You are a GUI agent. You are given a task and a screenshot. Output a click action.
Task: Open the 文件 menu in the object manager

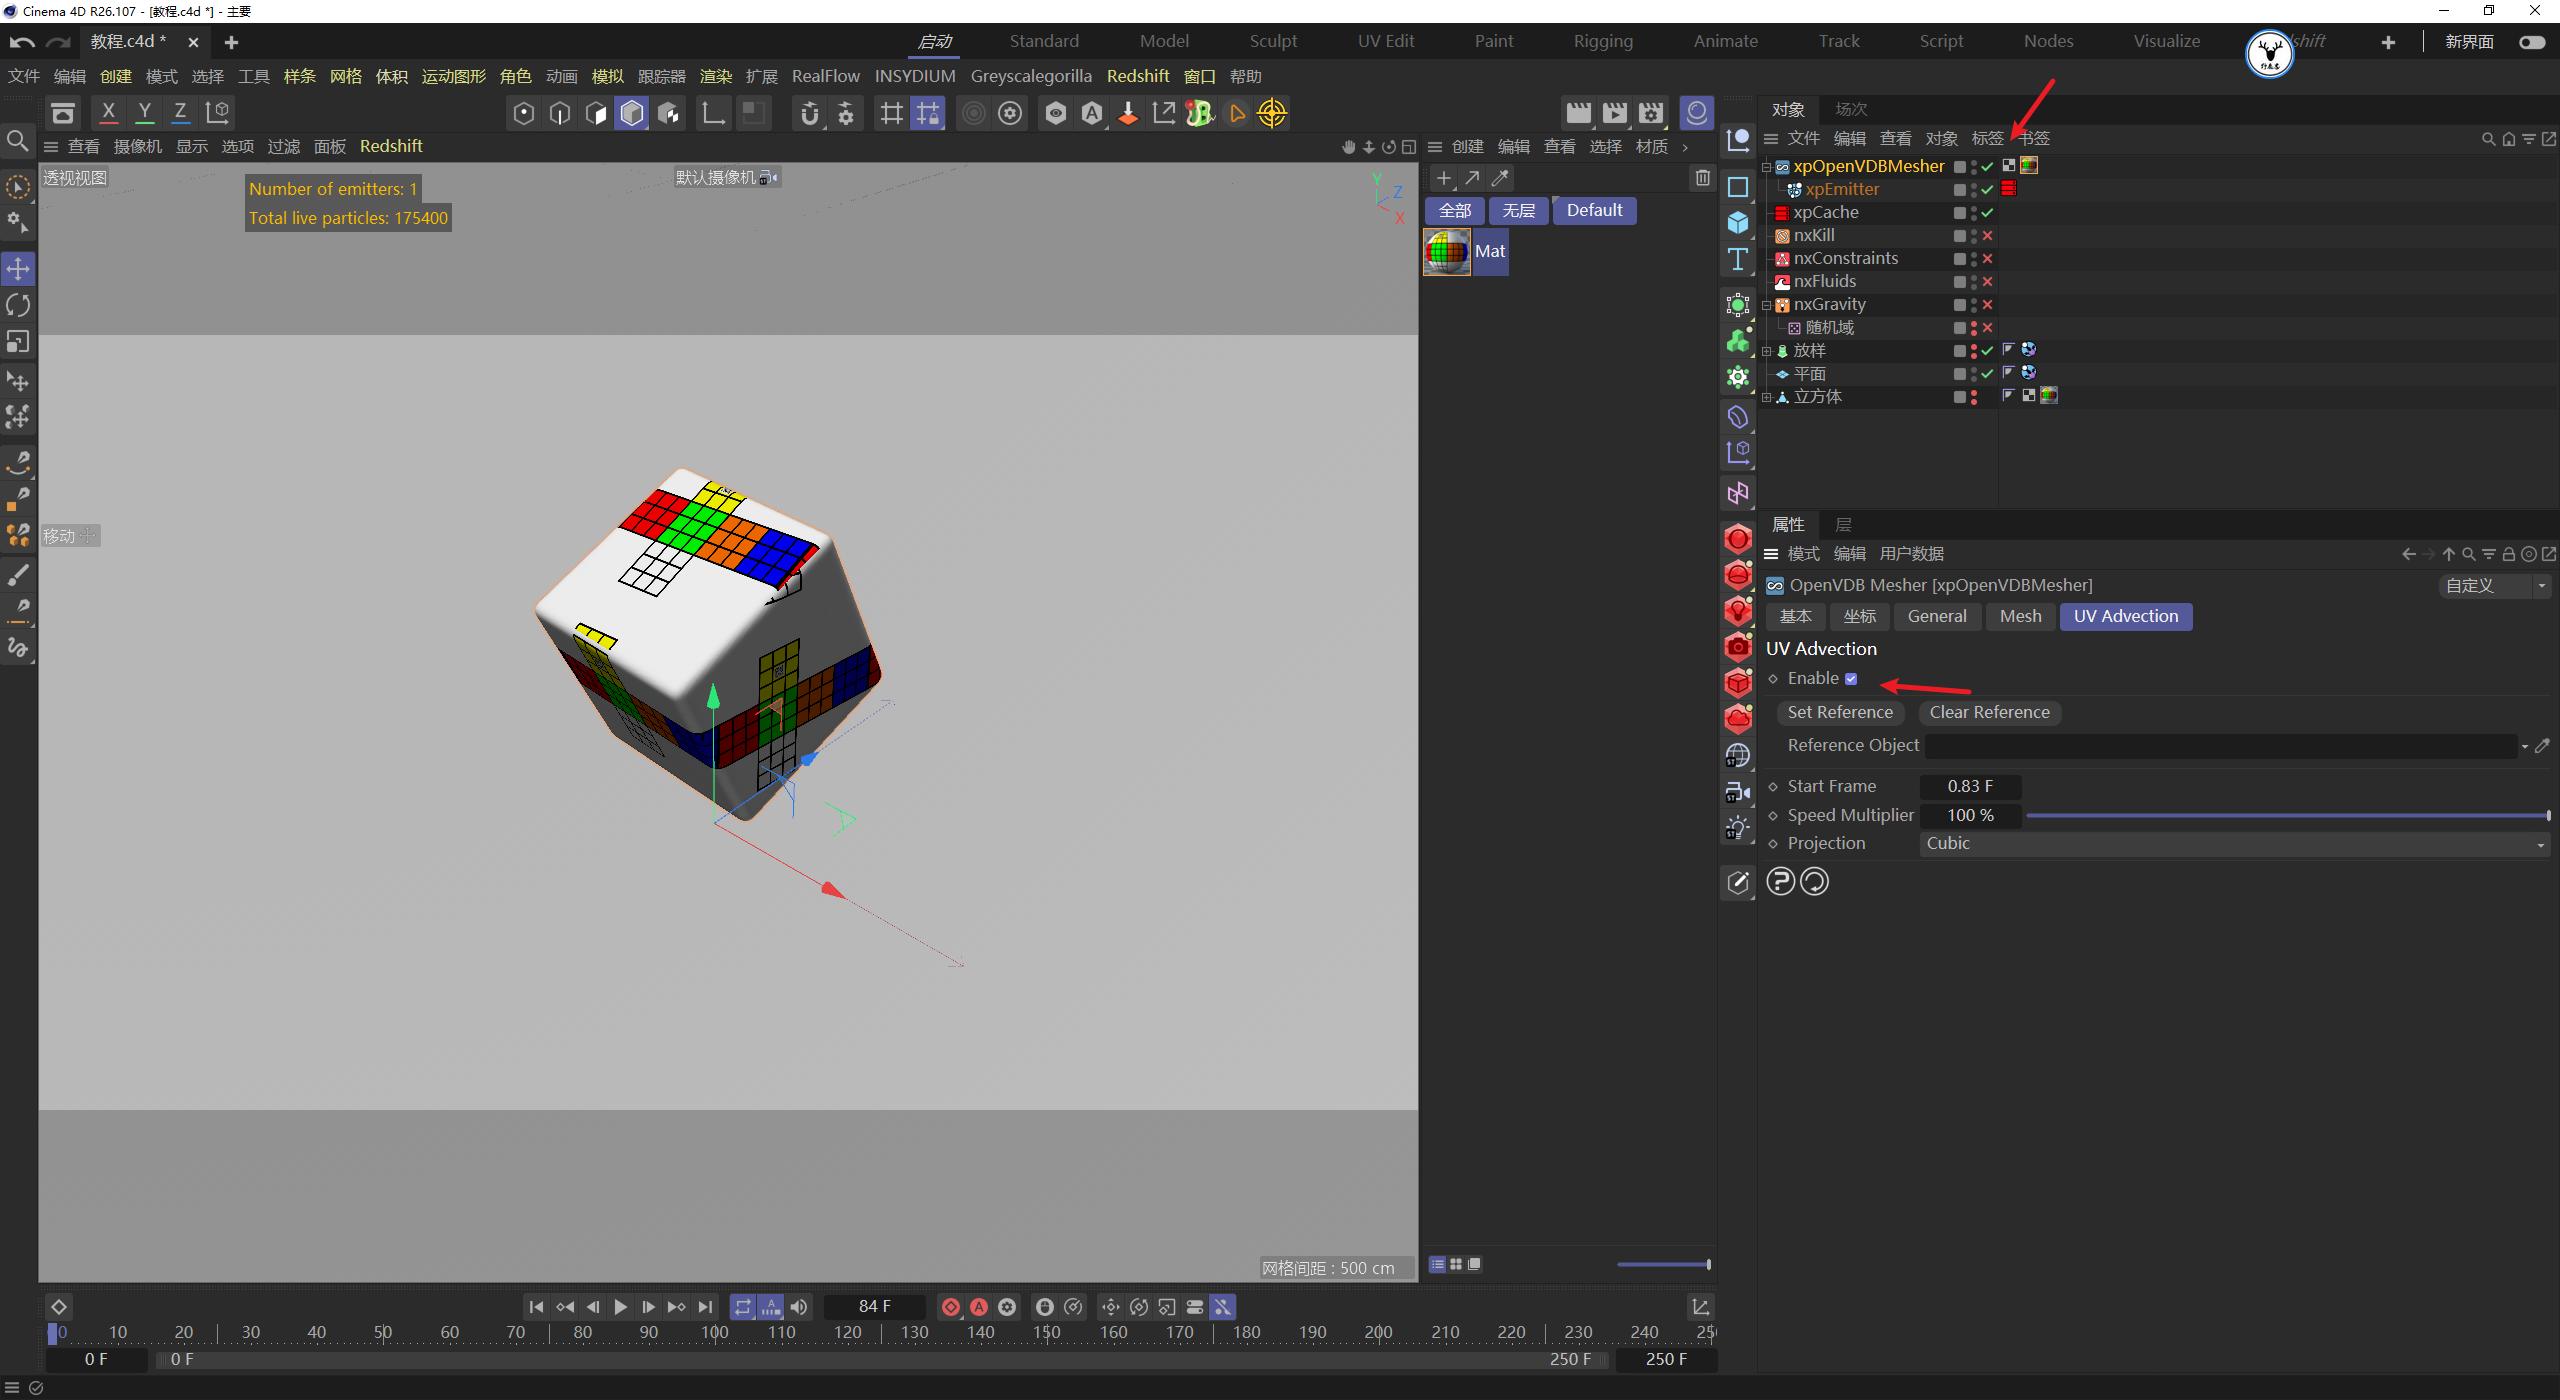1803,138
